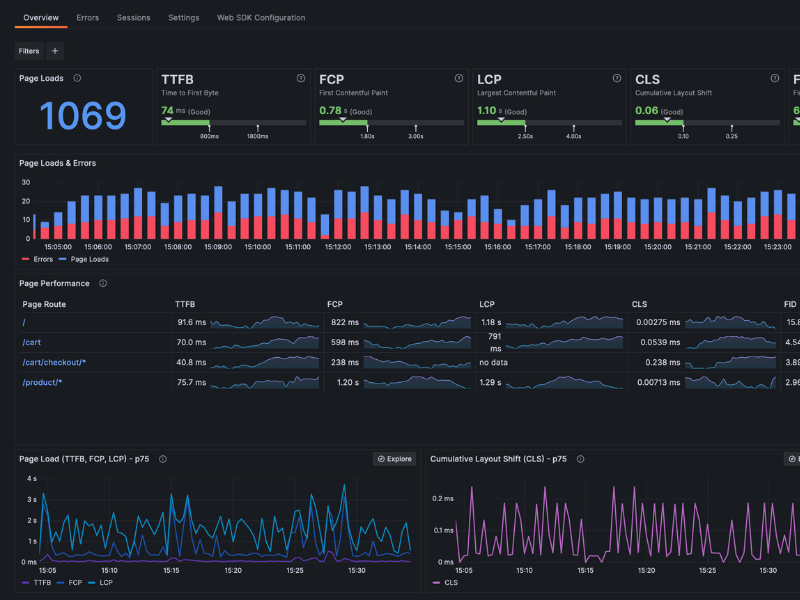Click the / row CLS sparkline
Image resolution: width=800 pixels, height=600 pixels.
coord(731,322)
